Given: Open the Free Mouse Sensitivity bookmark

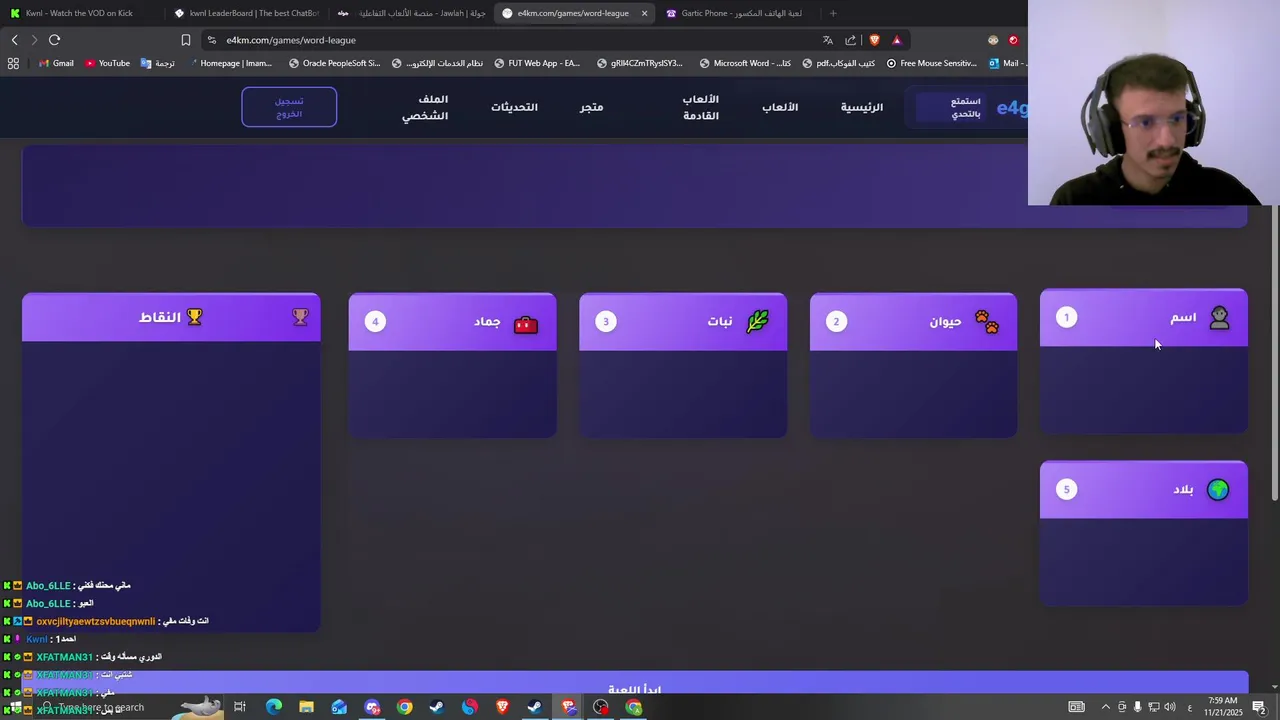Looking at the screenshot, I should 931,63.
